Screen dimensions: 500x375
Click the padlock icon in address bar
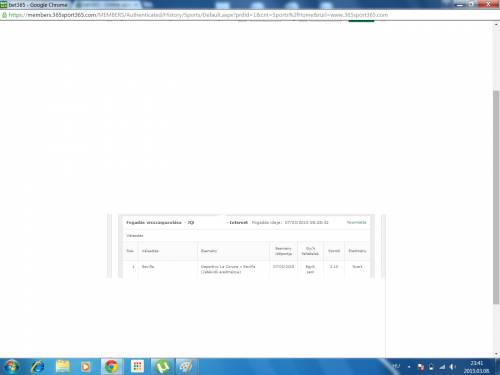[4, 15]
